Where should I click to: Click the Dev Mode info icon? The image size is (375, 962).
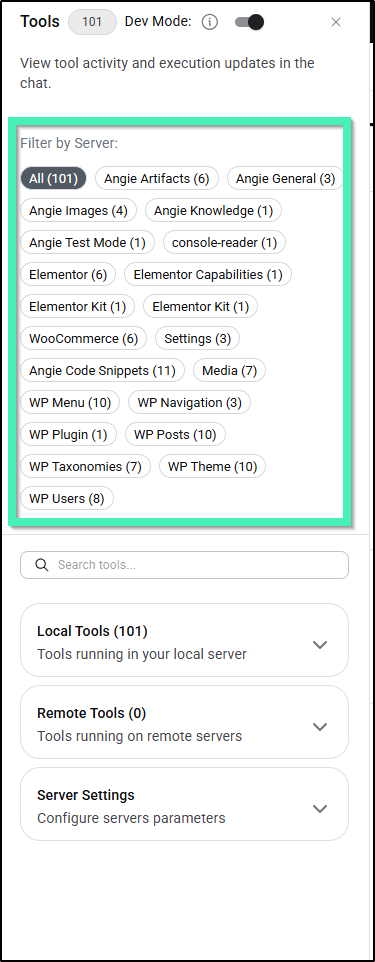pyautogui.click(x=210, y=22)
